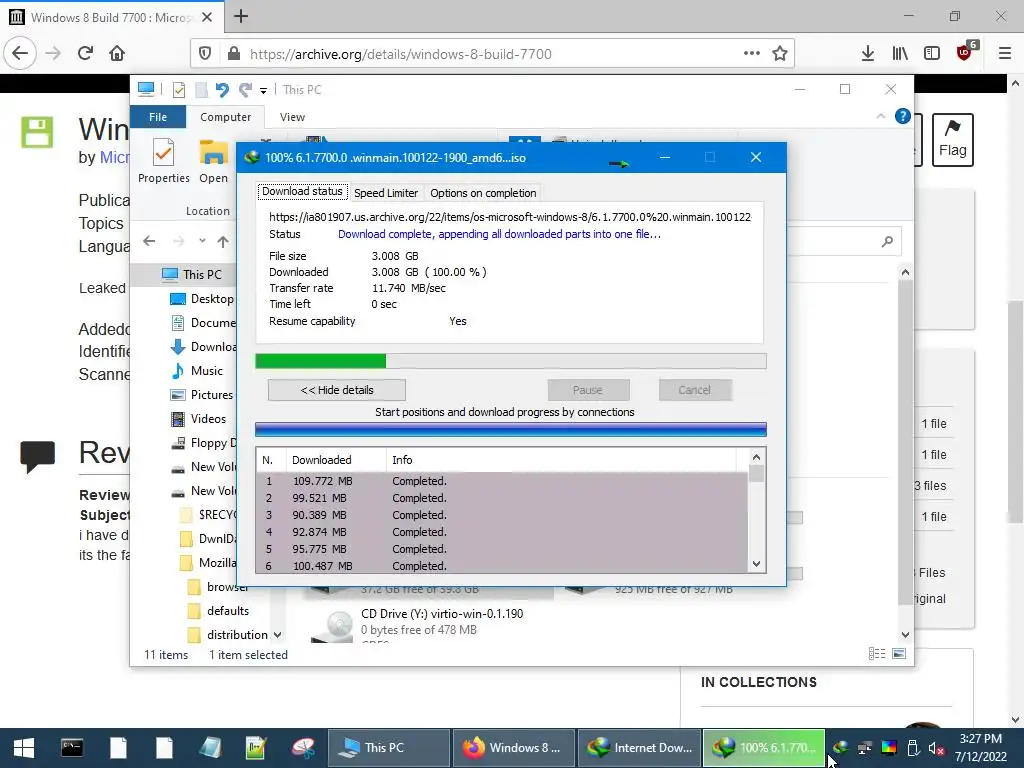1024x768 pixels.
Task: Open Command Prompt from the taskbar
Action: click(72, 748)
